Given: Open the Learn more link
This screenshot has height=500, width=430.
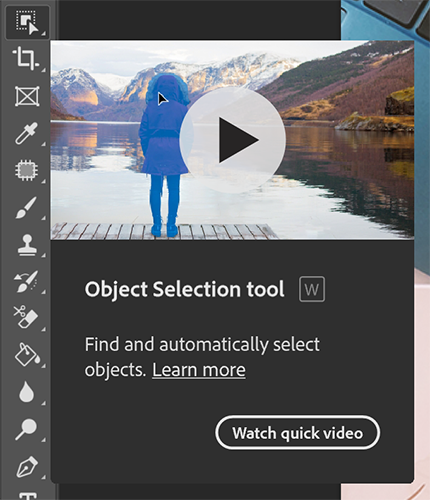Looking at the screenshot, I should click(x=199, y=370).
